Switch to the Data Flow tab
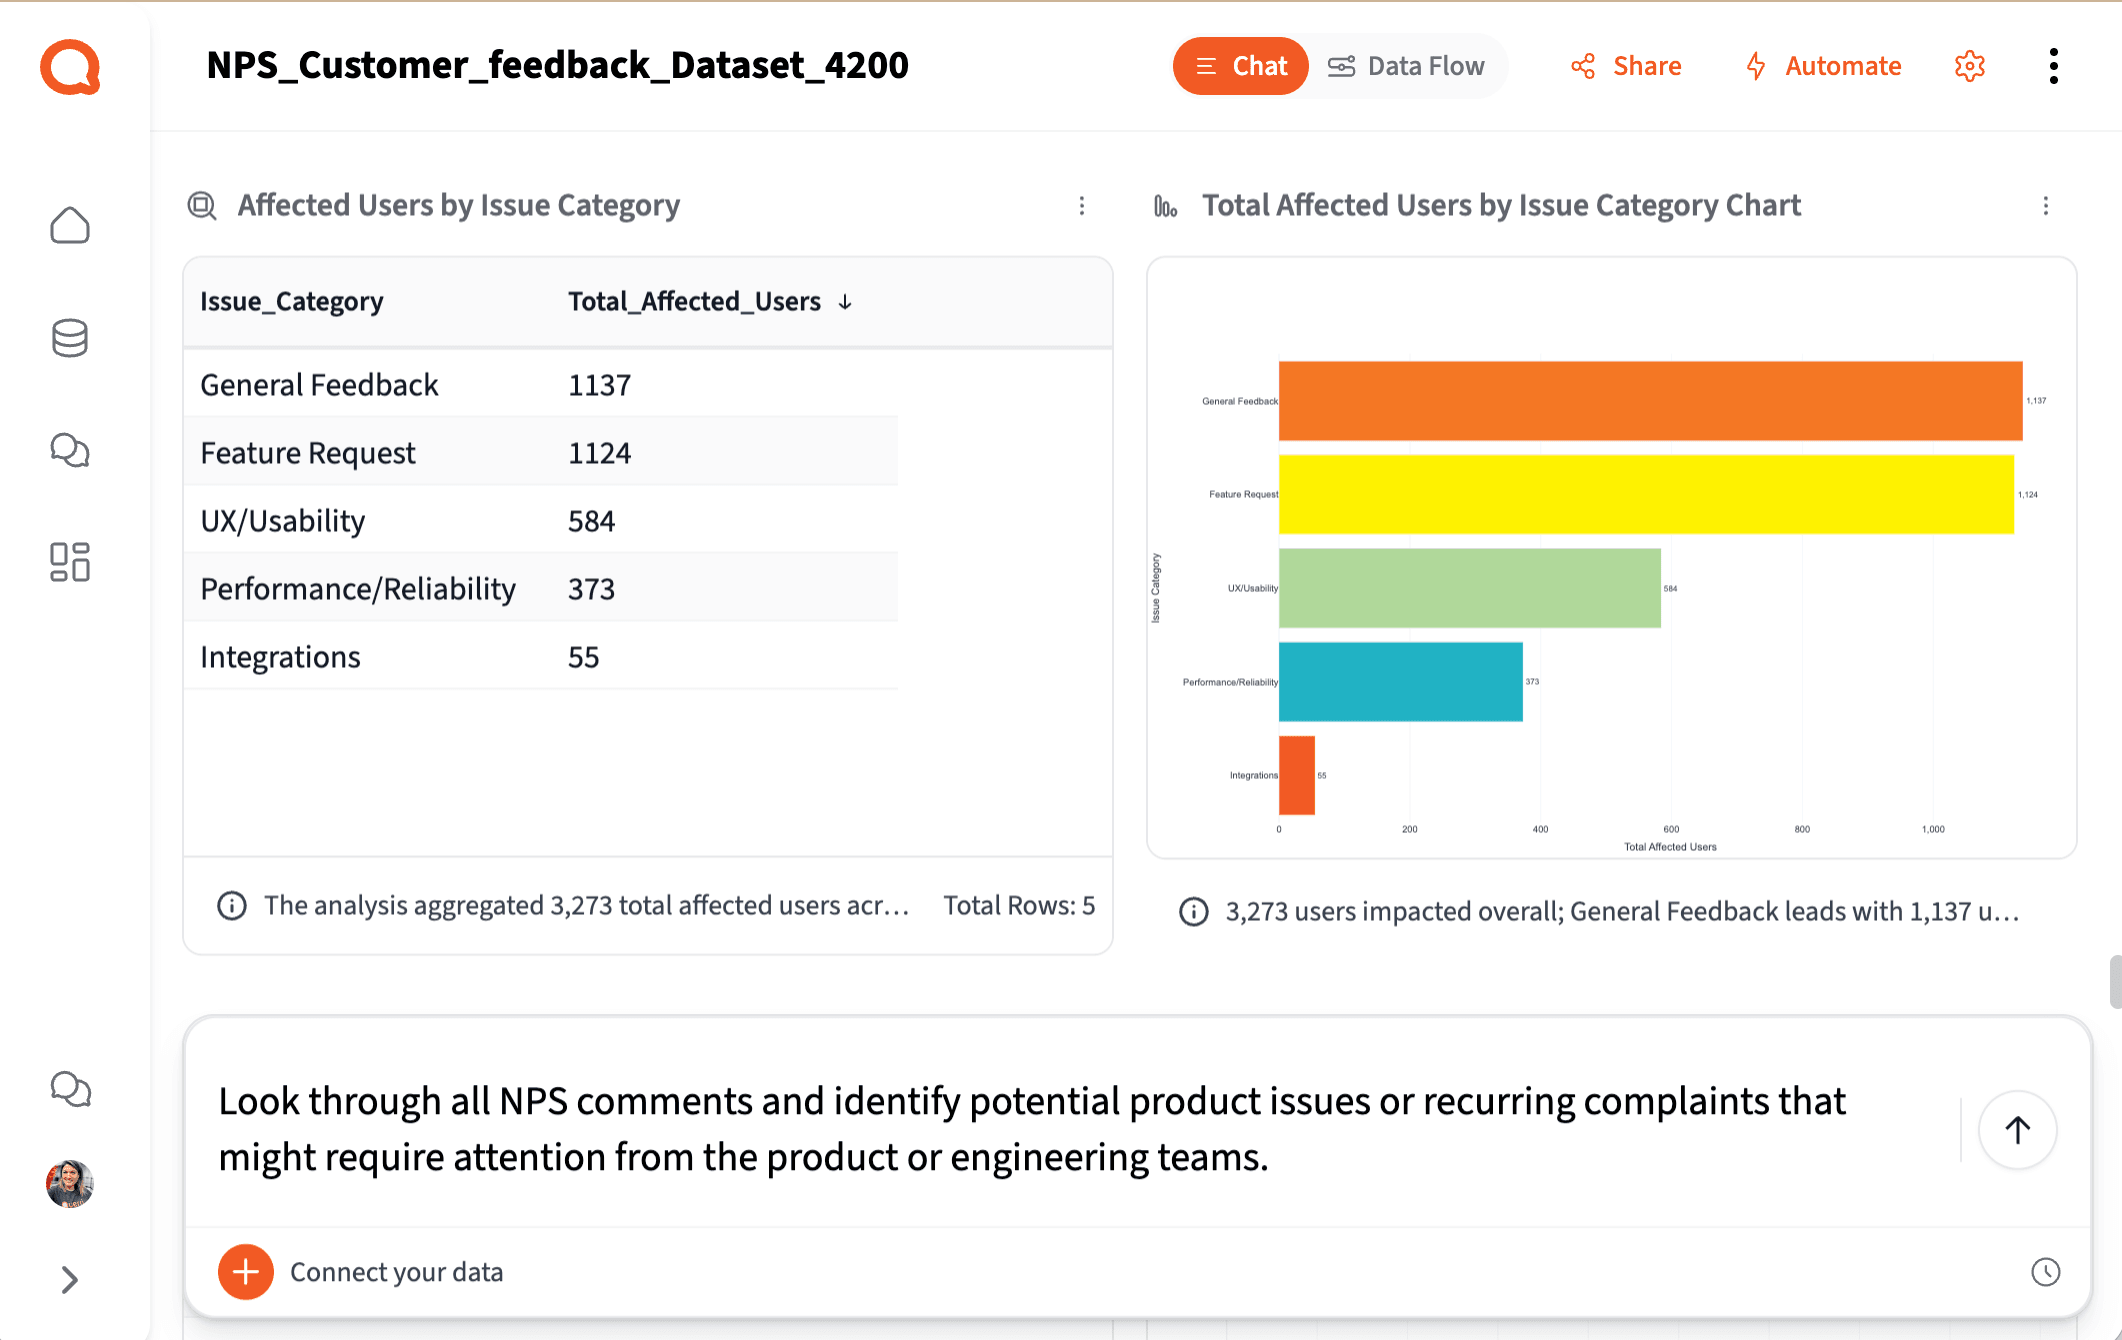This screenshot has height=1340, width=2122. pyautogui.click(x=1407, y=66)
